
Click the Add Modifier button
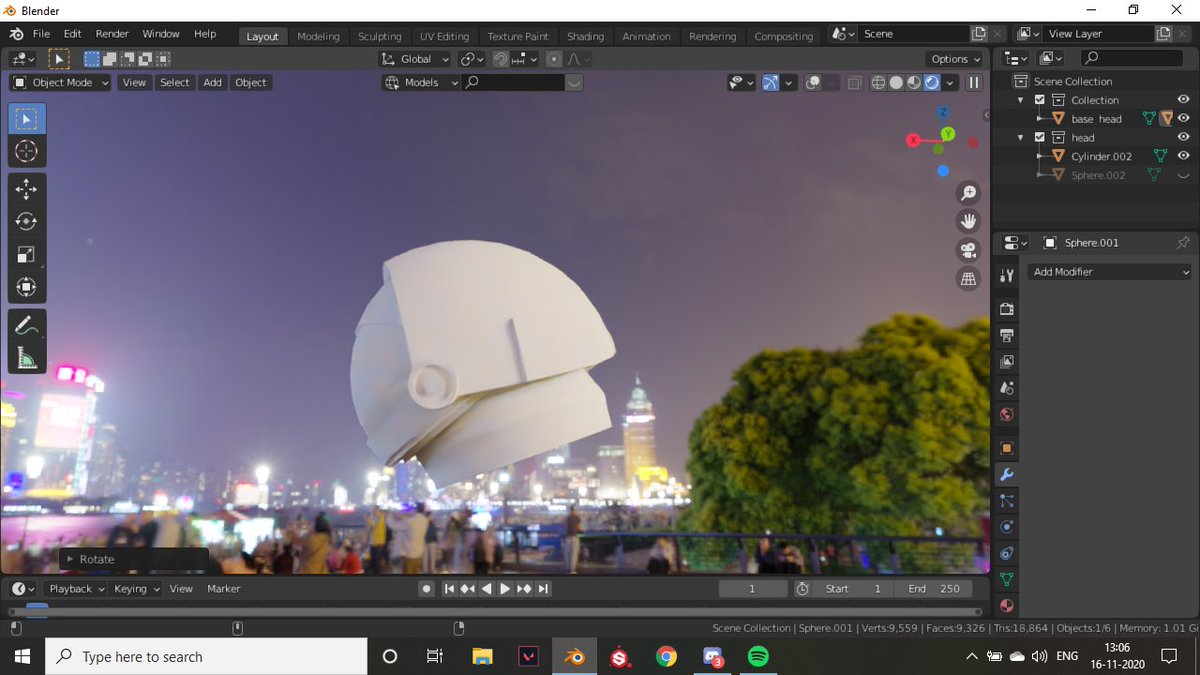pos(1109,271)
